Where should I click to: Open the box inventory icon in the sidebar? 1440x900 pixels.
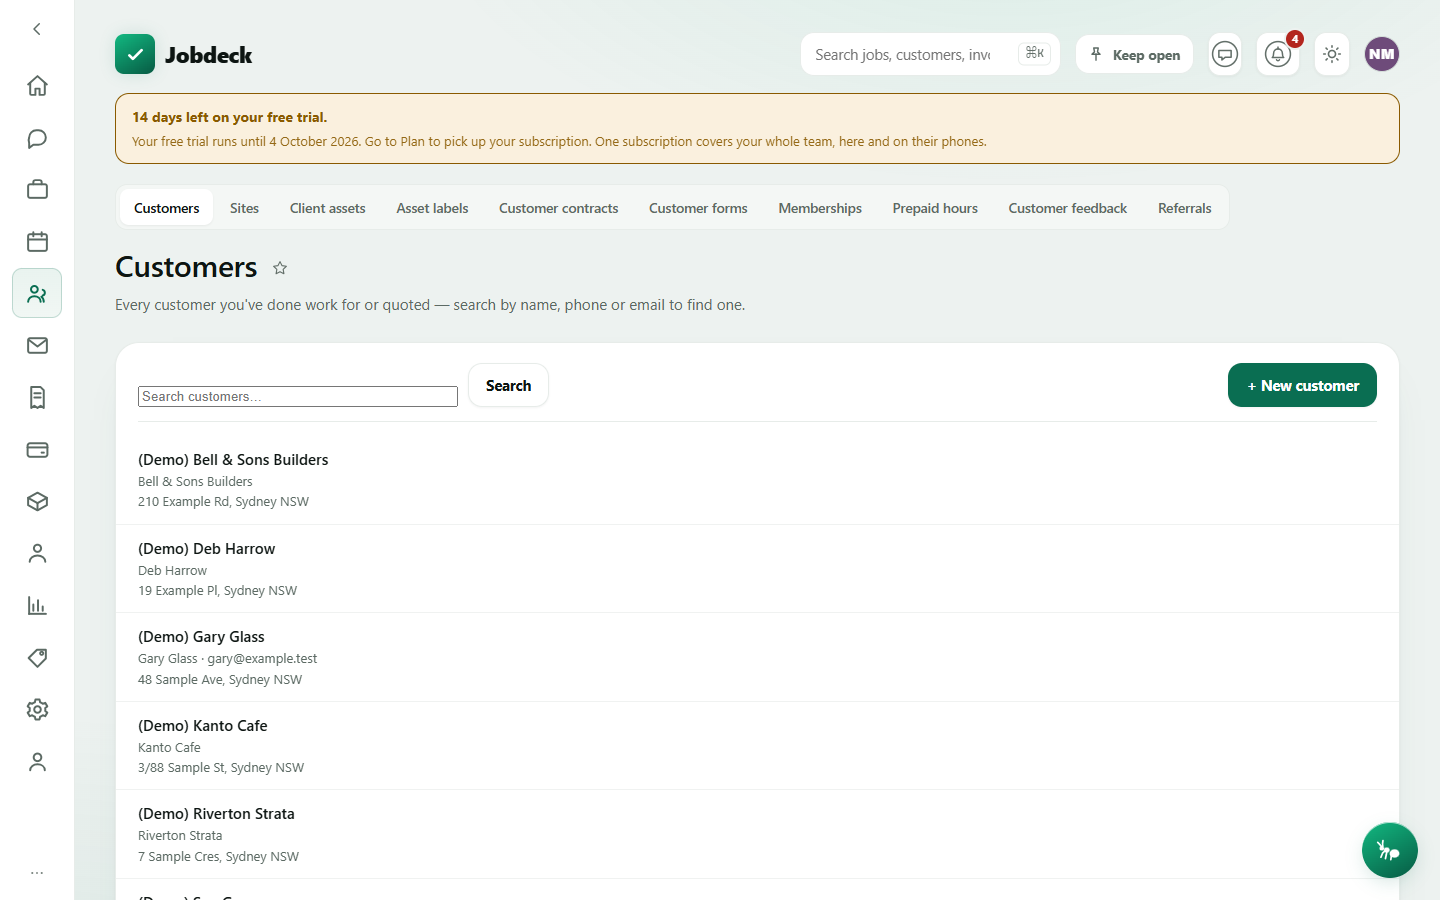[x=37, y=502]
